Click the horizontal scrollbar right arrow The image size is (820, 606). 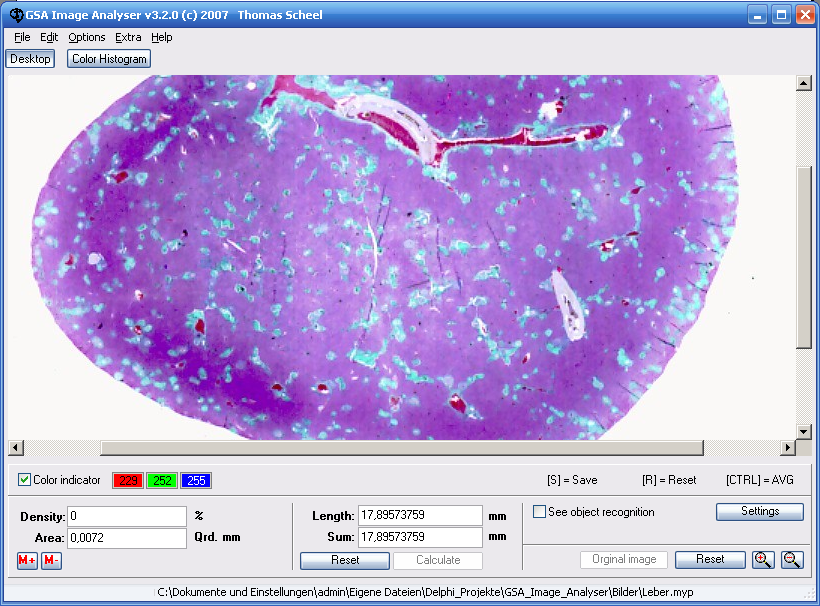pyautogui.click(x=788, y=448)
